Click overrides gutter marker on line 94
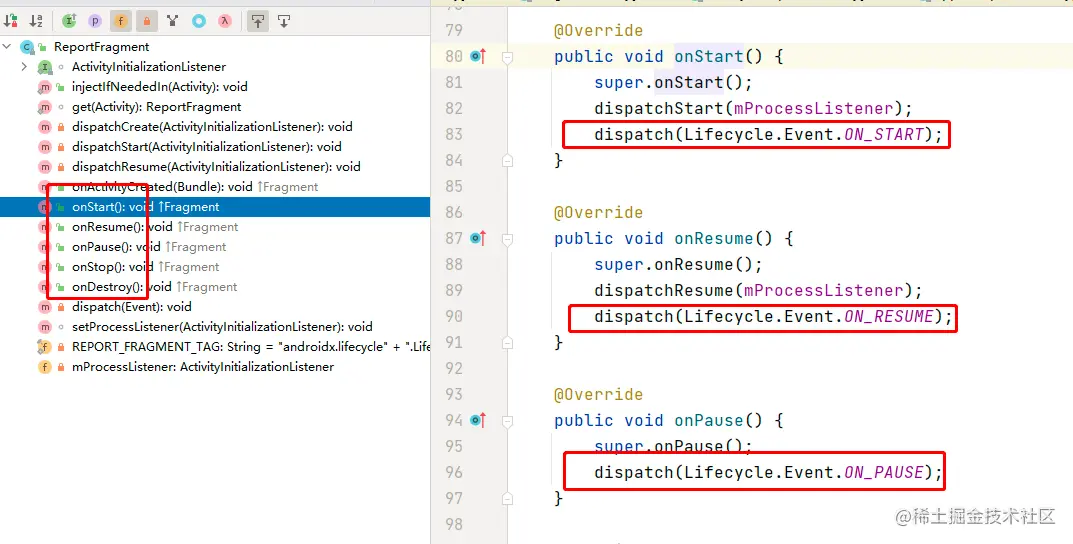1073x544 pixels. click(x=478, y=420)
